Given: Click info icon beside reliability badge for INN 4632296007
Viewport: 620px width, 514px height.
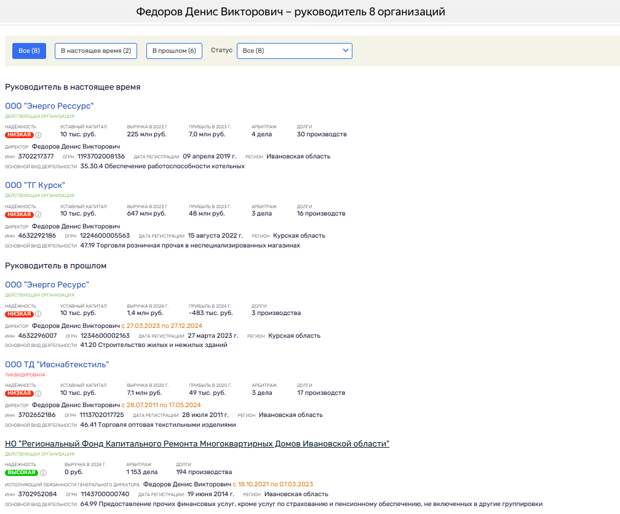Looking at the screenshot, I should [x=38, y=314].
